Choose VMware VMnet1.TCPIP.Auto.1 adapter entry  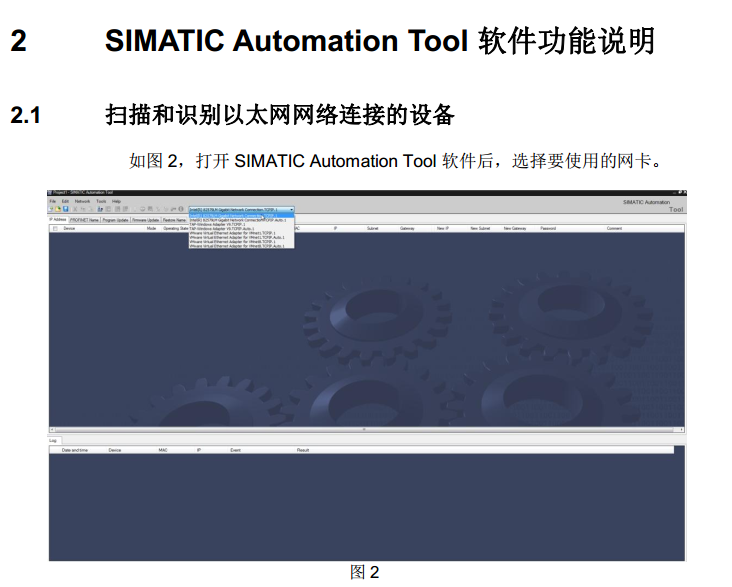241,238
